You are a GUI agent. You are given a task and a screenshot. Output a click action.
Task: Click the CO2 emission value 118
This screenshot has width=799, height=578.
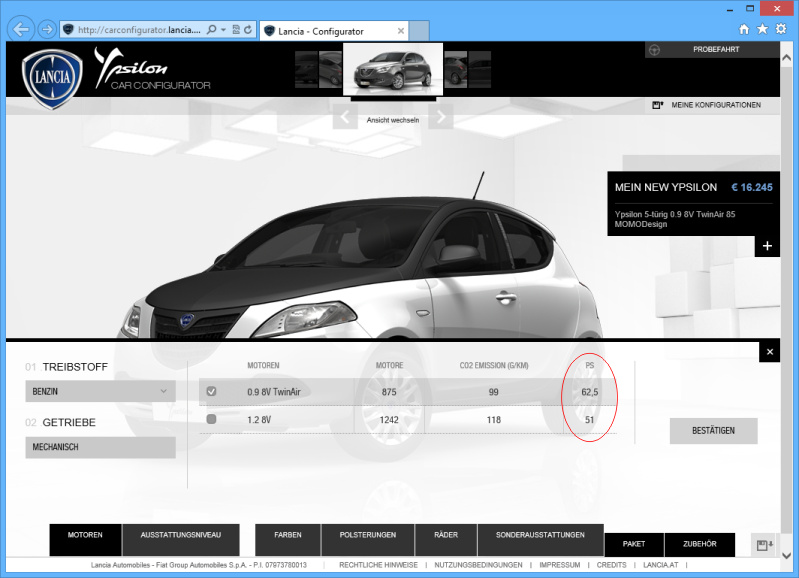pyautogui.click(x=493, y=420)
